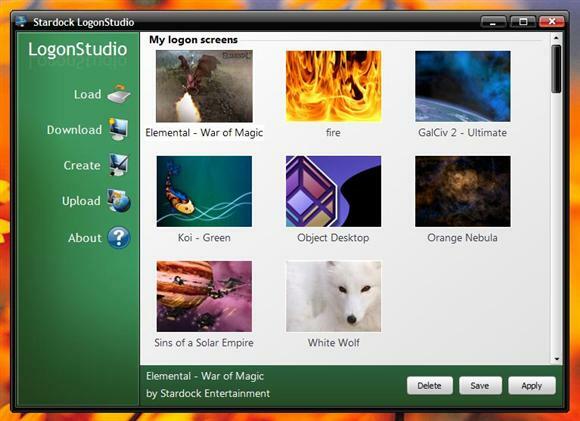Open the Load menu label
The width and height of the screenshot is (580, 421).
click(x=87, y=94)
